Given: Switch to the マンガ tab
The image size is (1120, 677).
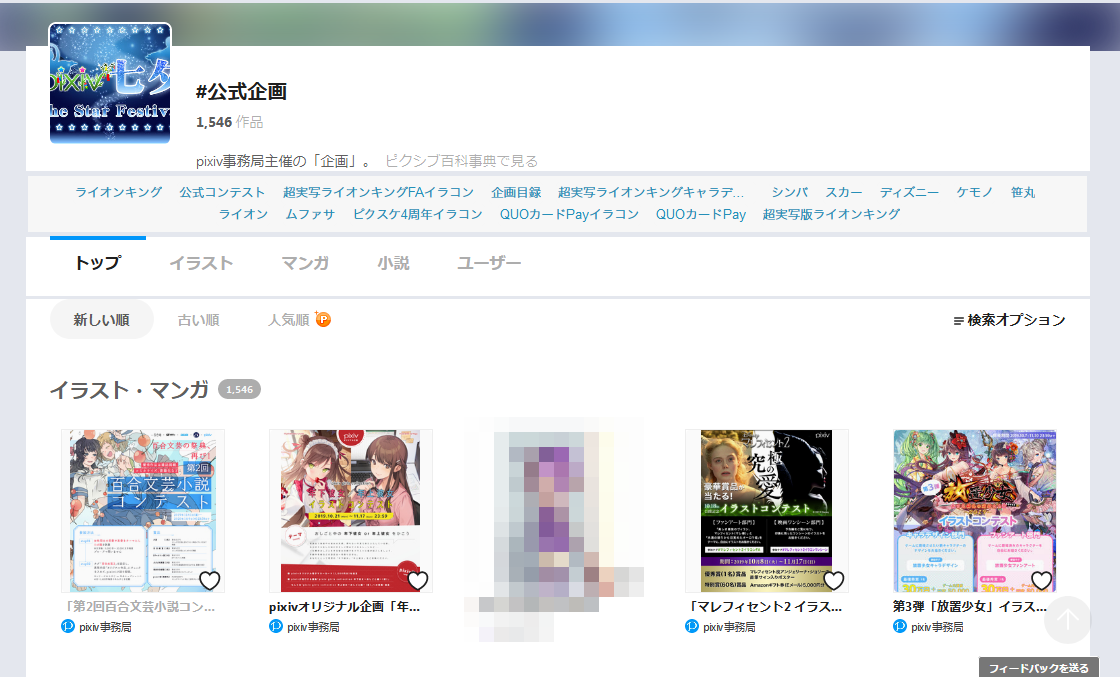Looking at the screenshot, I should coord(305,263).
